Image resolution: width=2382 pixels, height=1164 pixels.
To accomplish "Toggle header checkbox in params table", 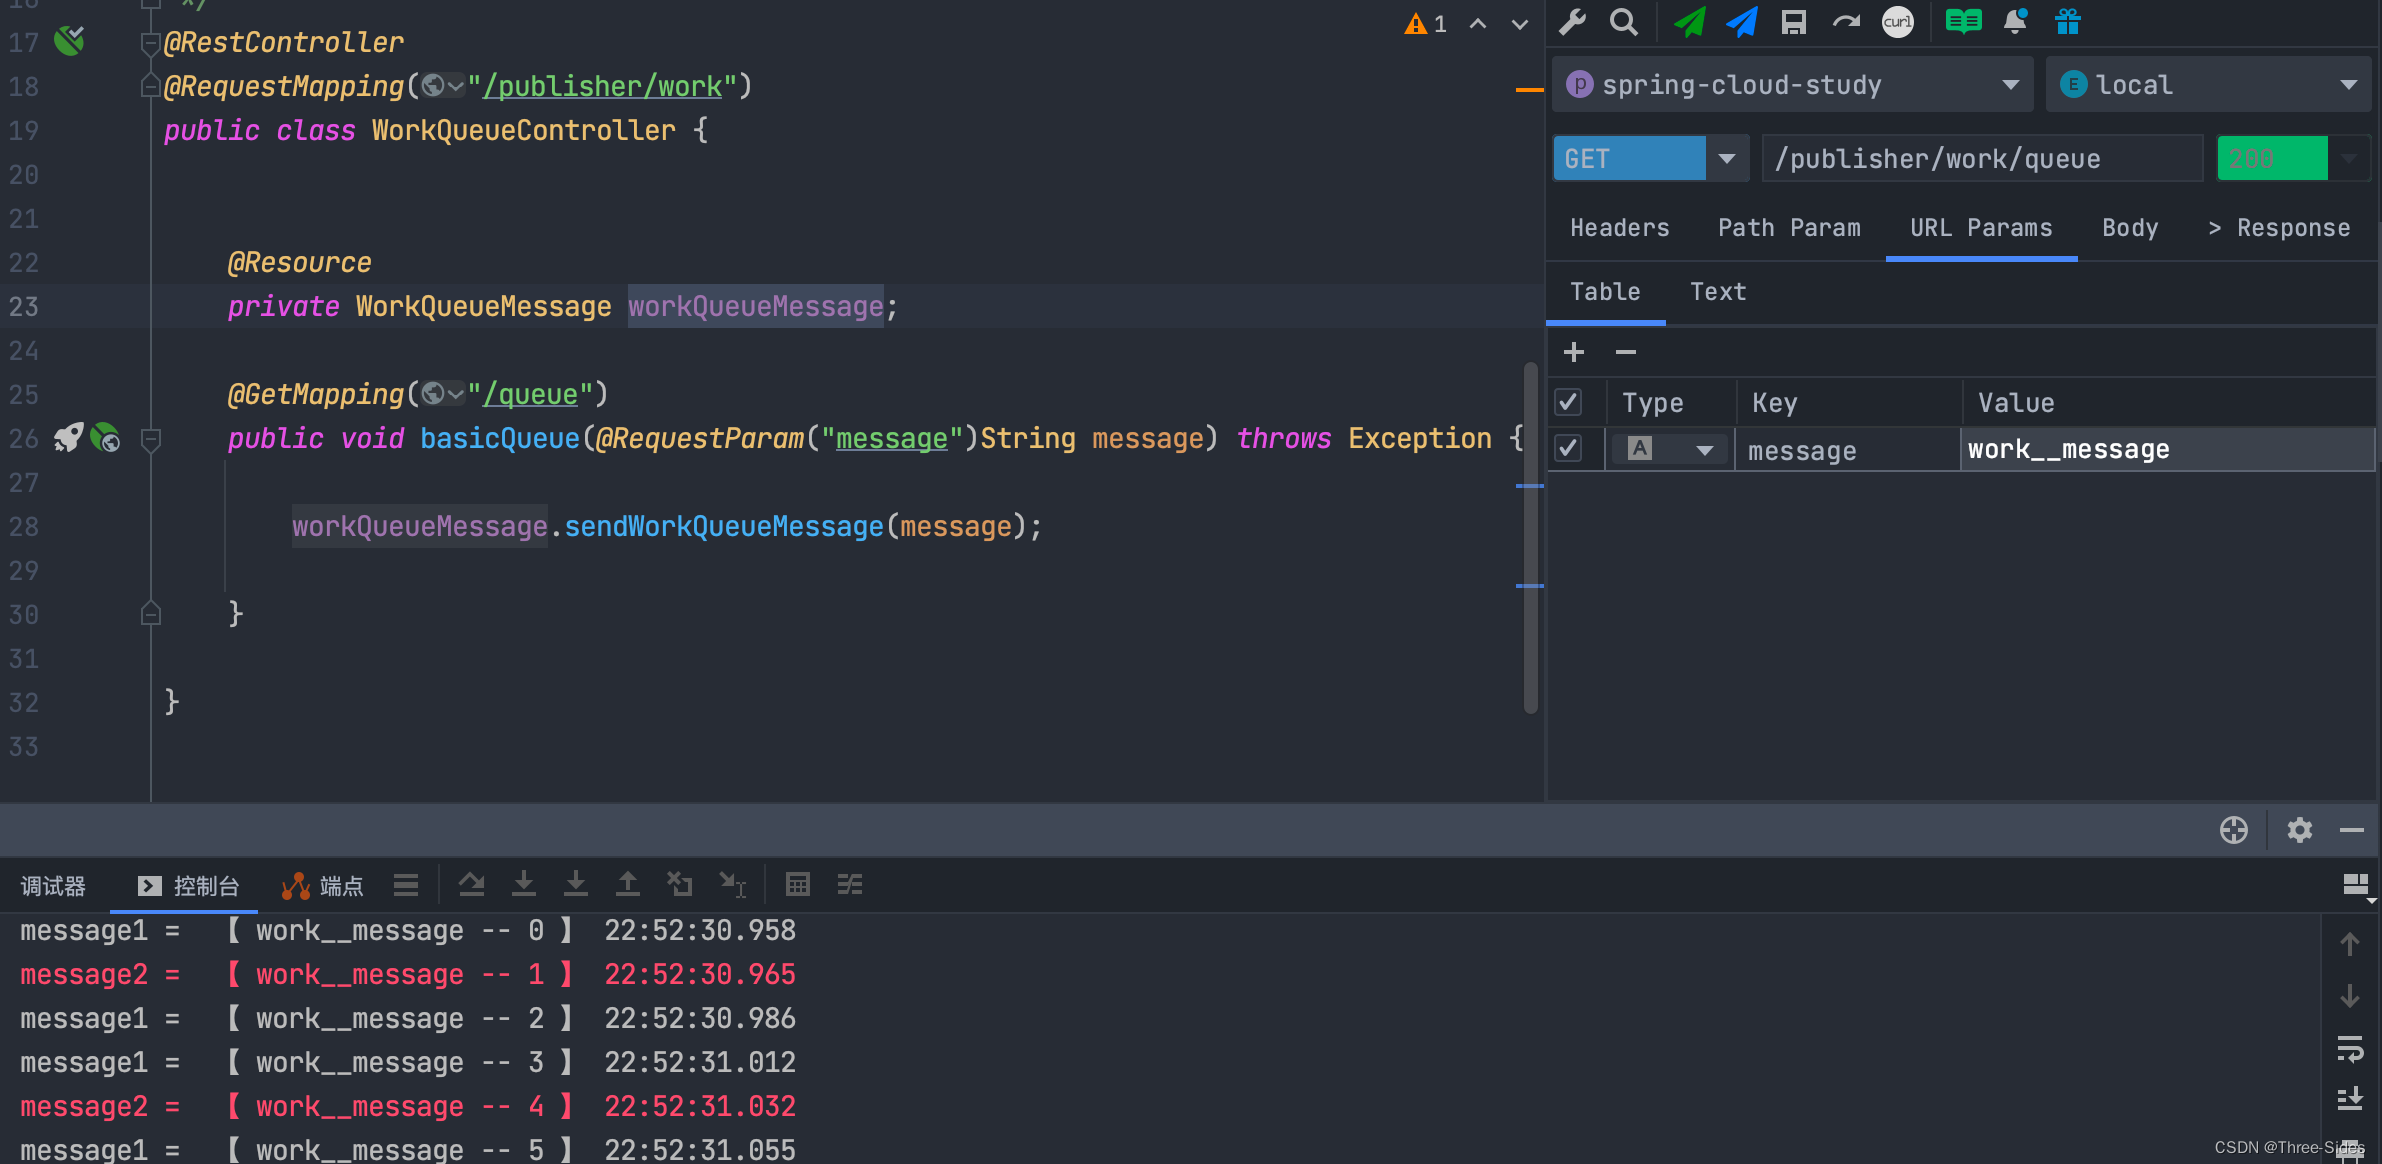I will tap(1568, 402).
